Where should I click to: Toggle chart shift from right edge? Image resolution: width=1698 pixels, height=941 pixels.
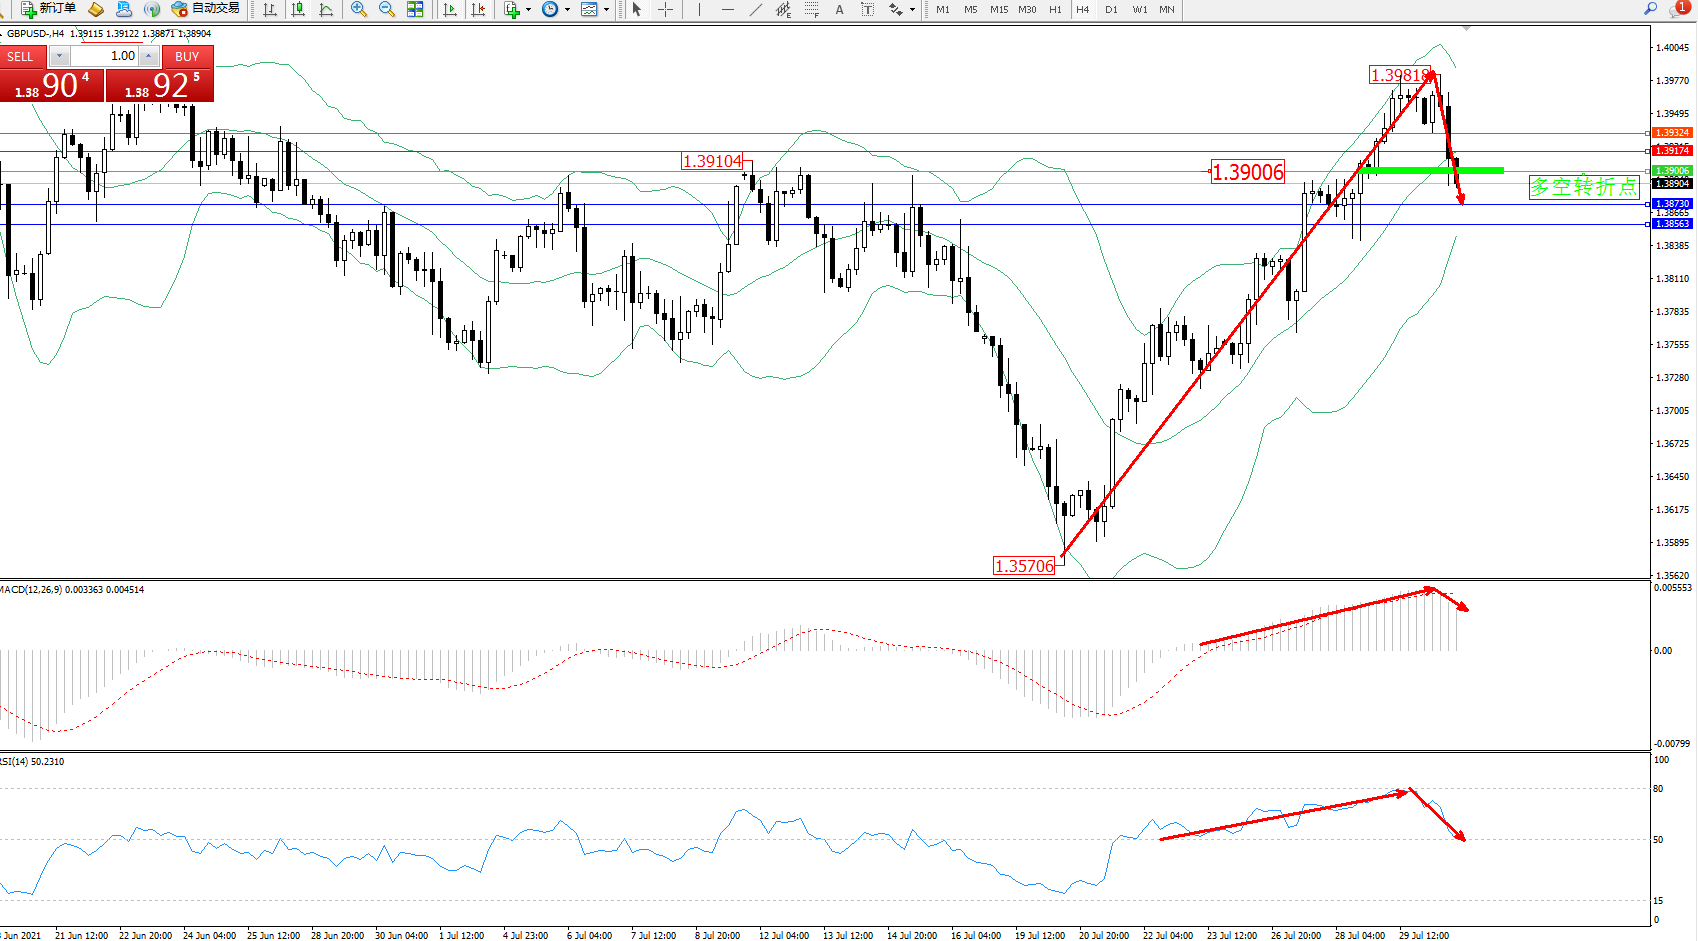click(478, 10)
